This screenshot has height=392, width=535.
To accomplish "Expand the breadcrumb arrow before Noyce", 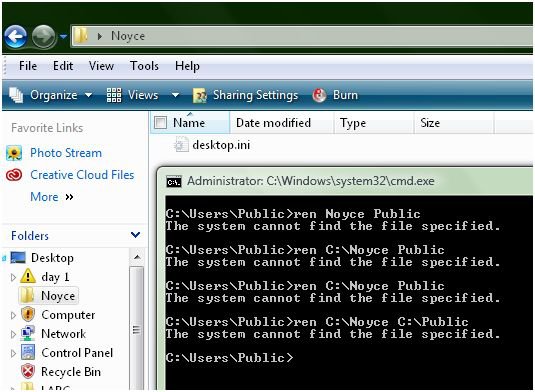I will (100, 36).
